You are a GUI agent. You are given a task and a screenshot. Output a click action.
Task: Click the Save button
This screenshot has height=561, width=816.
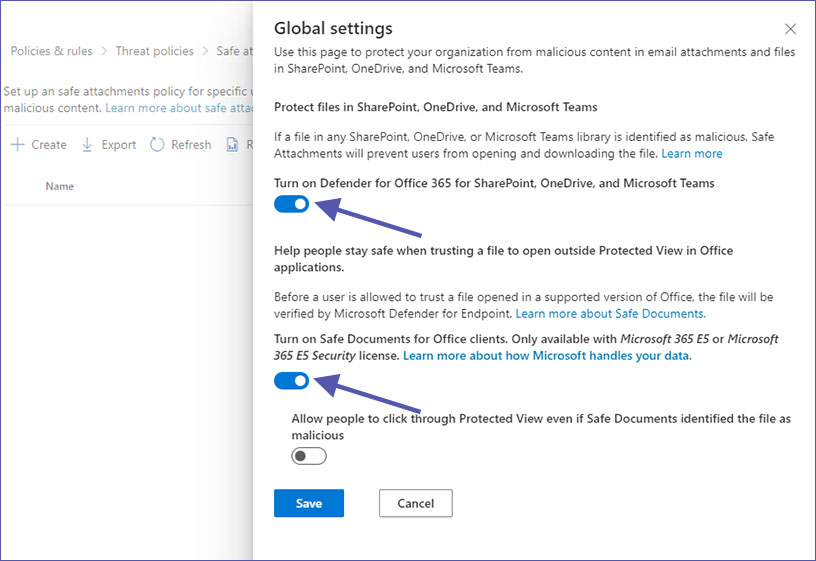[x=309, y=503]
